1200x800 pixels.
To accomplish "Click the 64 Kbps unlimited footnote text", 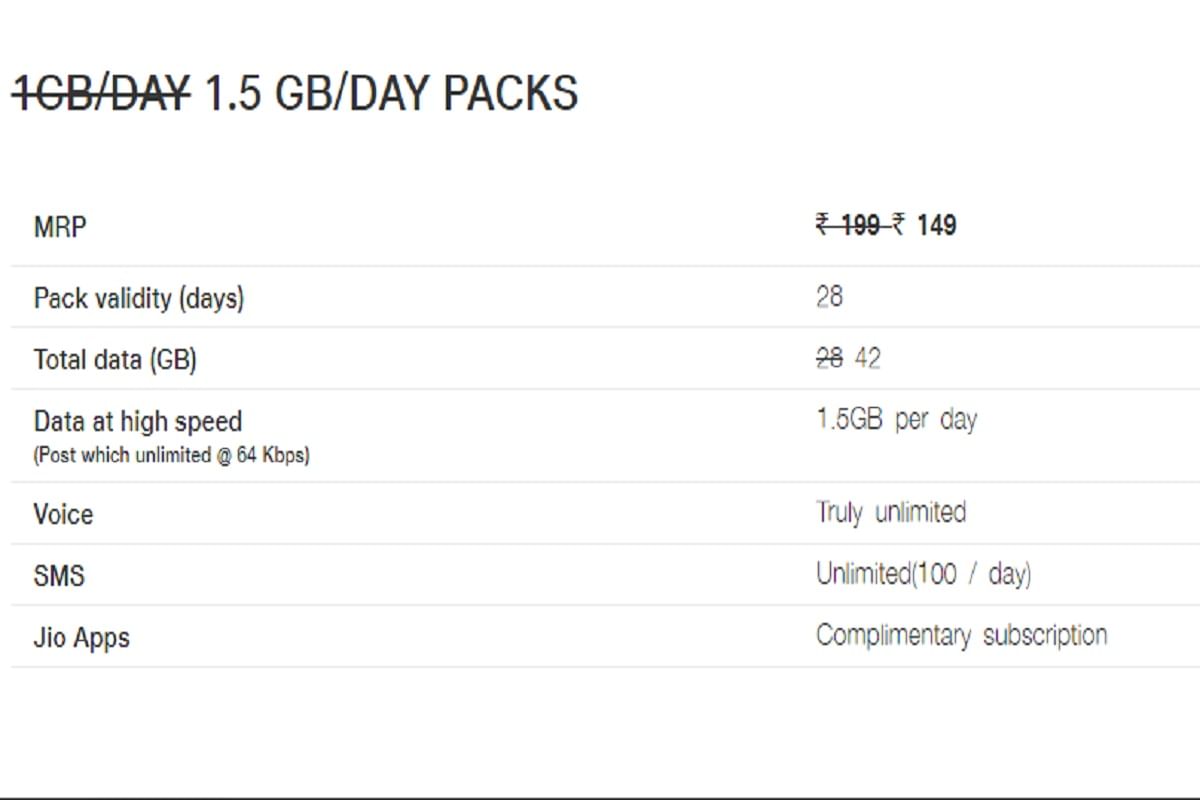I will coord(171,456).
